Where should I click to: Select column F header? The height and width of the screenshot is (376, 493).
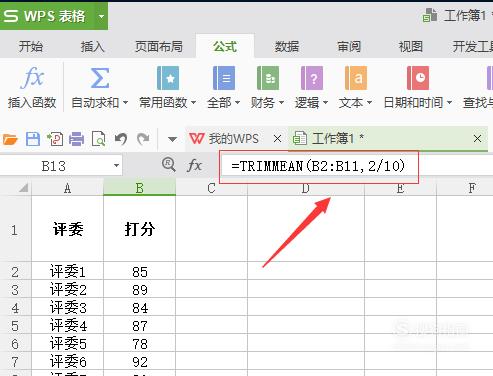click(472, 188)
